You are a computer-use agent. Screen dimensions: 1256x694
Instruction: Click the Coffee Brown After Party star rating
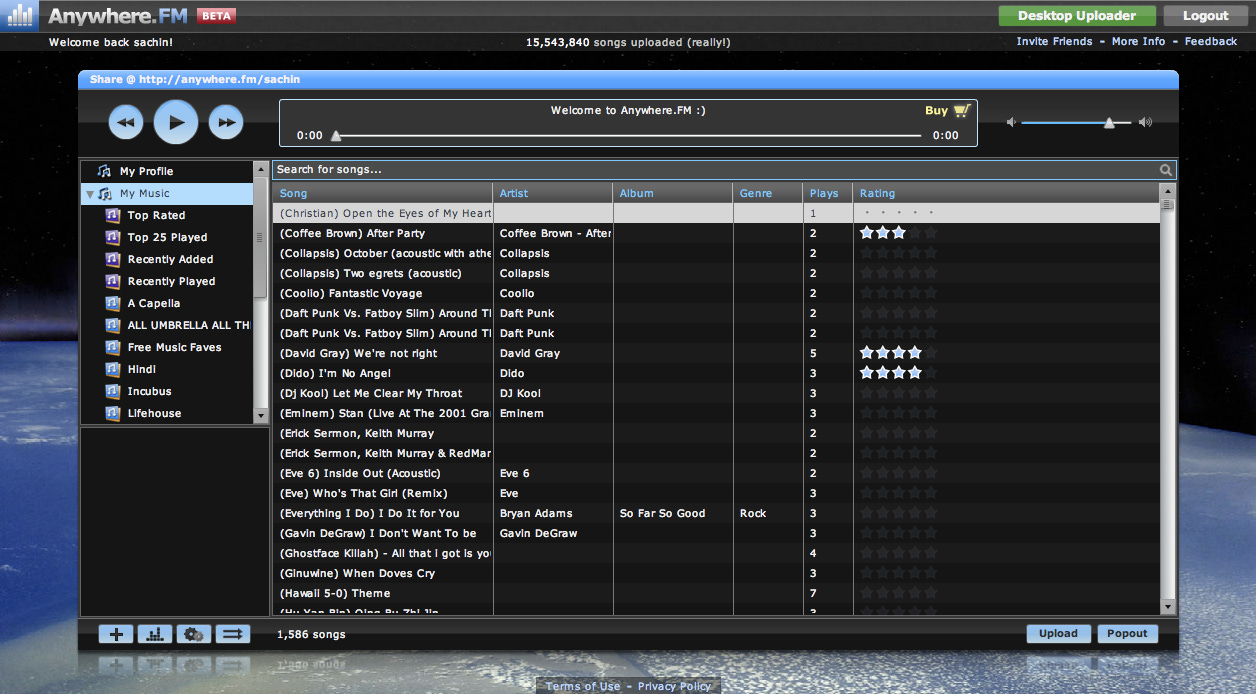pyautogui.click(x=898, y=233)
